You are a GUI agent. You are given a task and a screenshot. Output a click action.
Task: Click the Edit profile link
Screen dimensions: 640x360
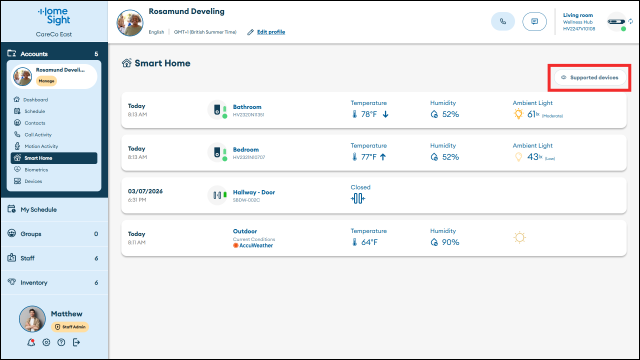point(271,32)
